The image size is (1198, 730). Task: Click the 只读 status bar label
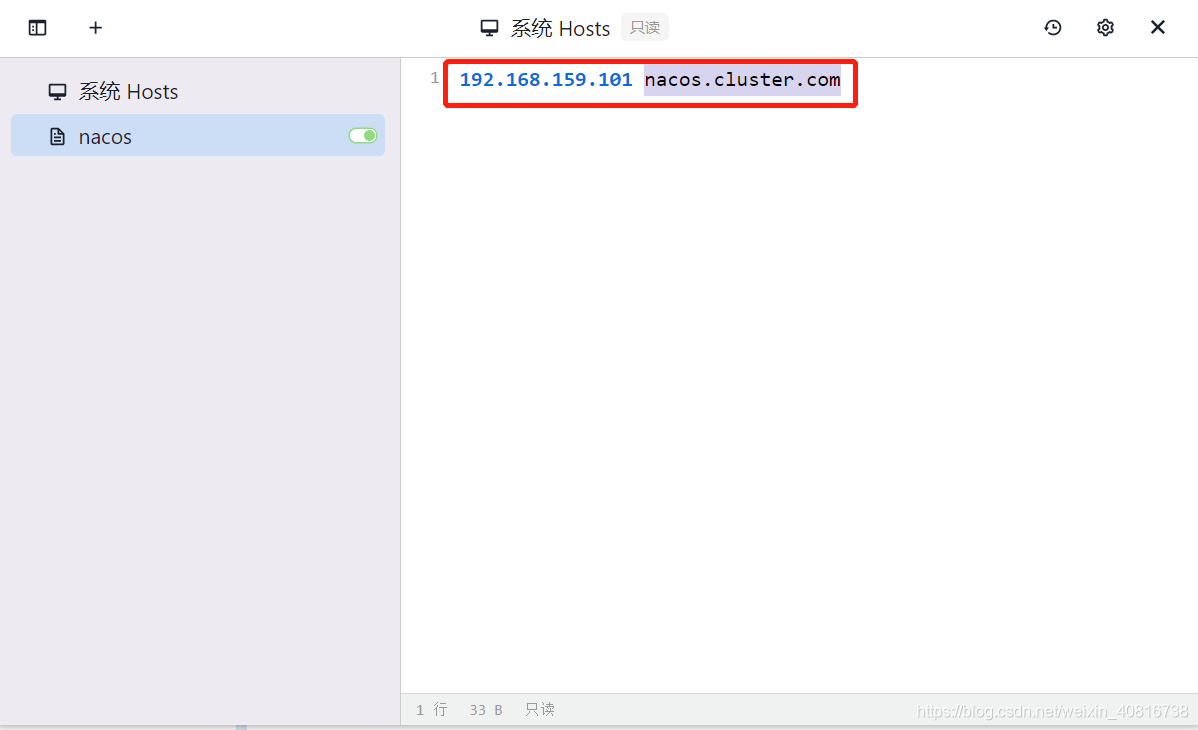539,710
